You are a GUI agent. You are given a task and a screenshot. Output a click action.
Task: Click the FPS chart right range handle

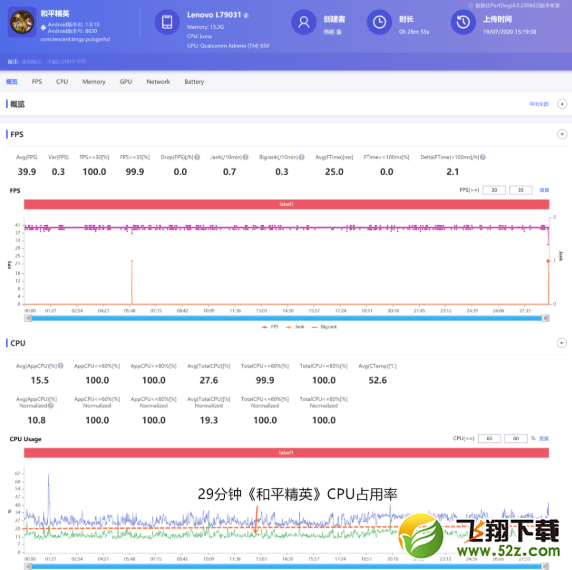coord(545,318)
